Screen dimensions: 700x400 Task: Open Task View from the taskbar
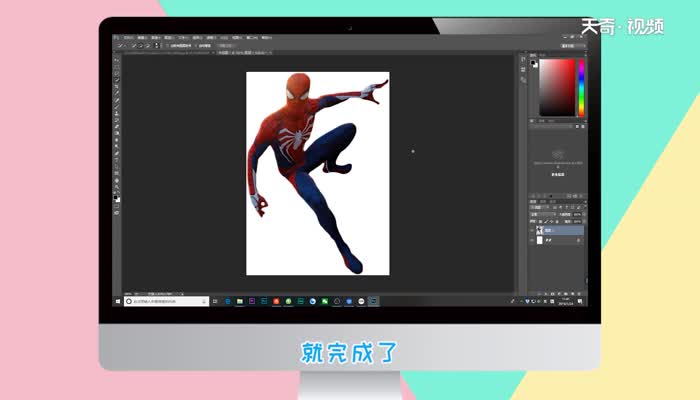pos(215,301)
